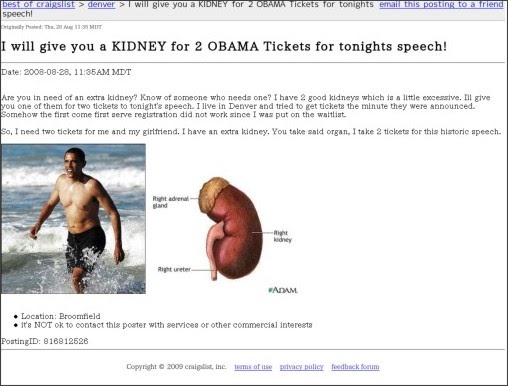This screenshot has width=508, height=386.
Task: Click the beach photo of shirtless man
Action: pyautogui.click(x=73, y=219)
